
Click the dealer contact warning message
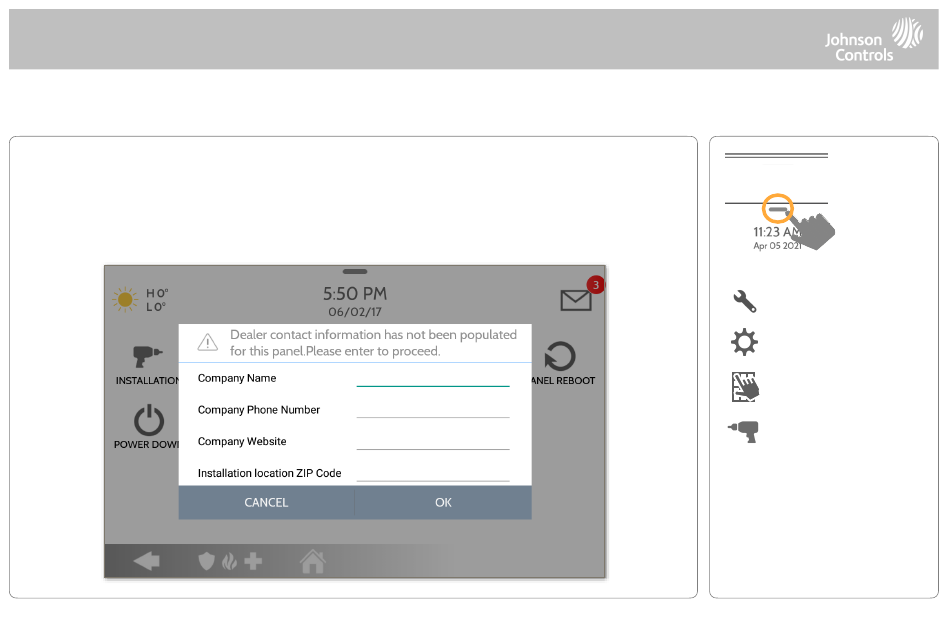point(373,343)
